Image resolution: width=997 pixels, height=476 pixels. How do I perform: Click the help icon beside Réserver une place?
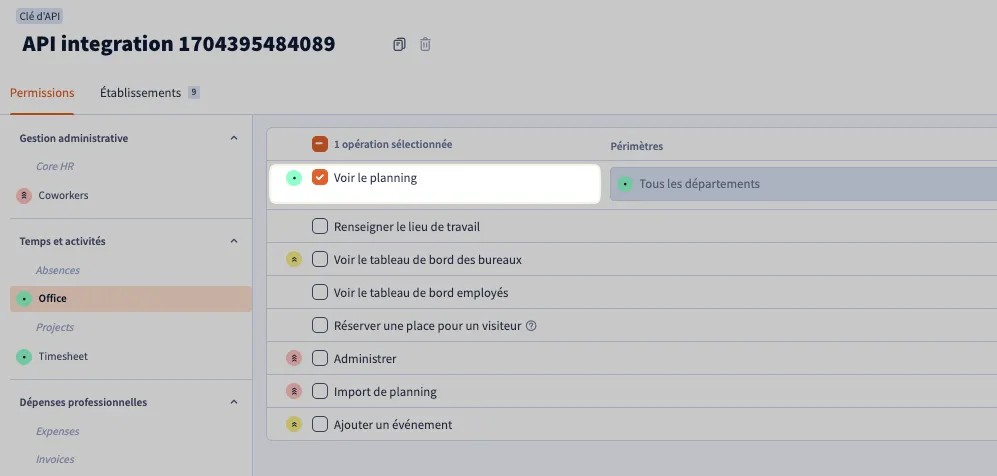pyautogui.click(x=532, y=326)
